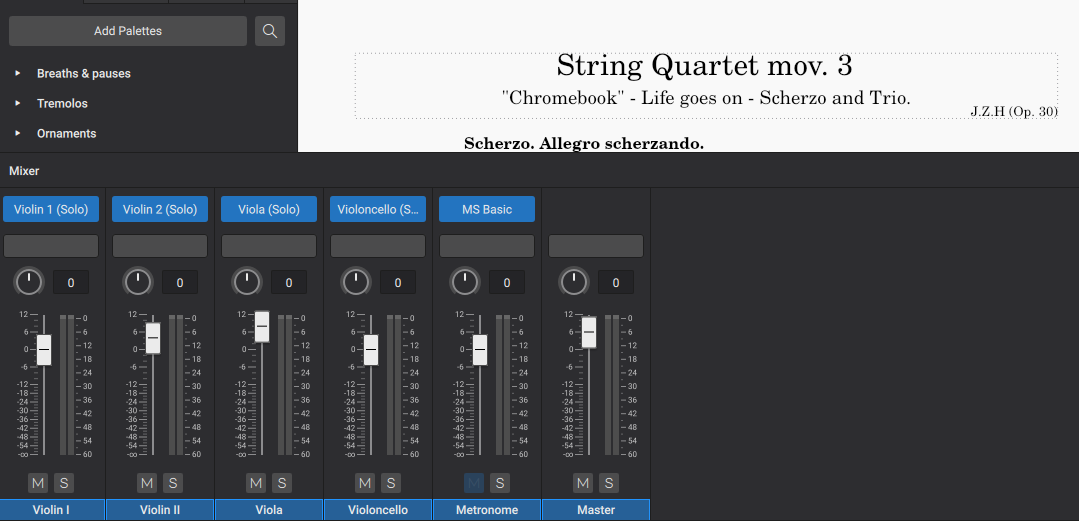Image resolution: width=1079 pixels, height=521 pixels.
Task: Select the Master channel label
Action: [x=596, y=510]
